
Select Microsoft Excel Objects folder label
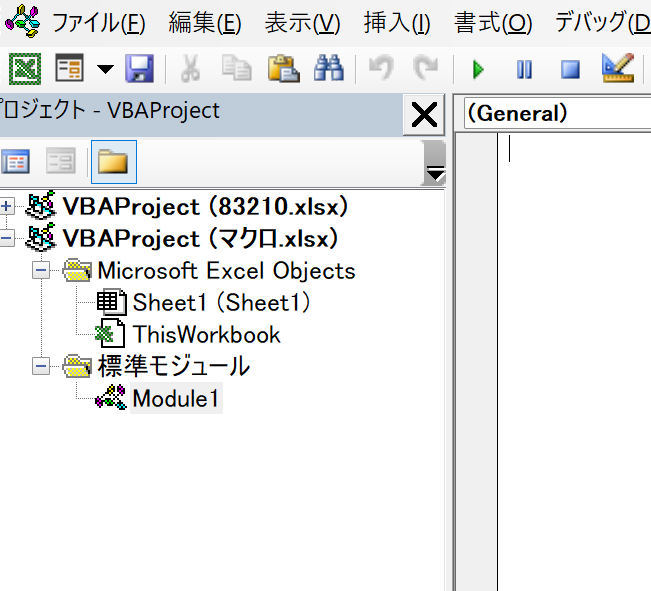click(227, 271)
